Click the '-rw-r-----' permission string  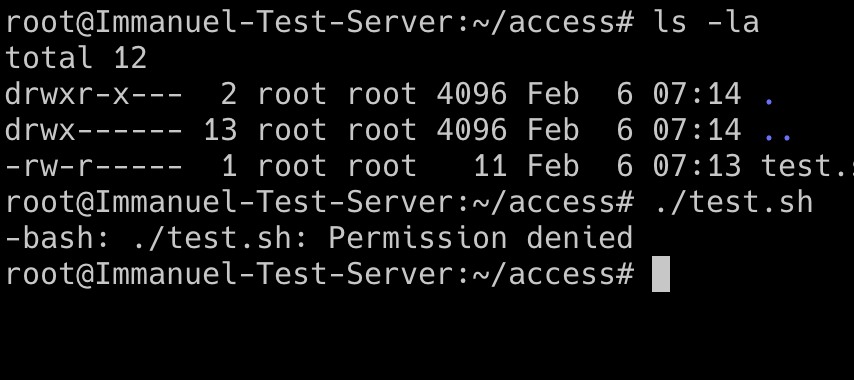click(94, 166)
